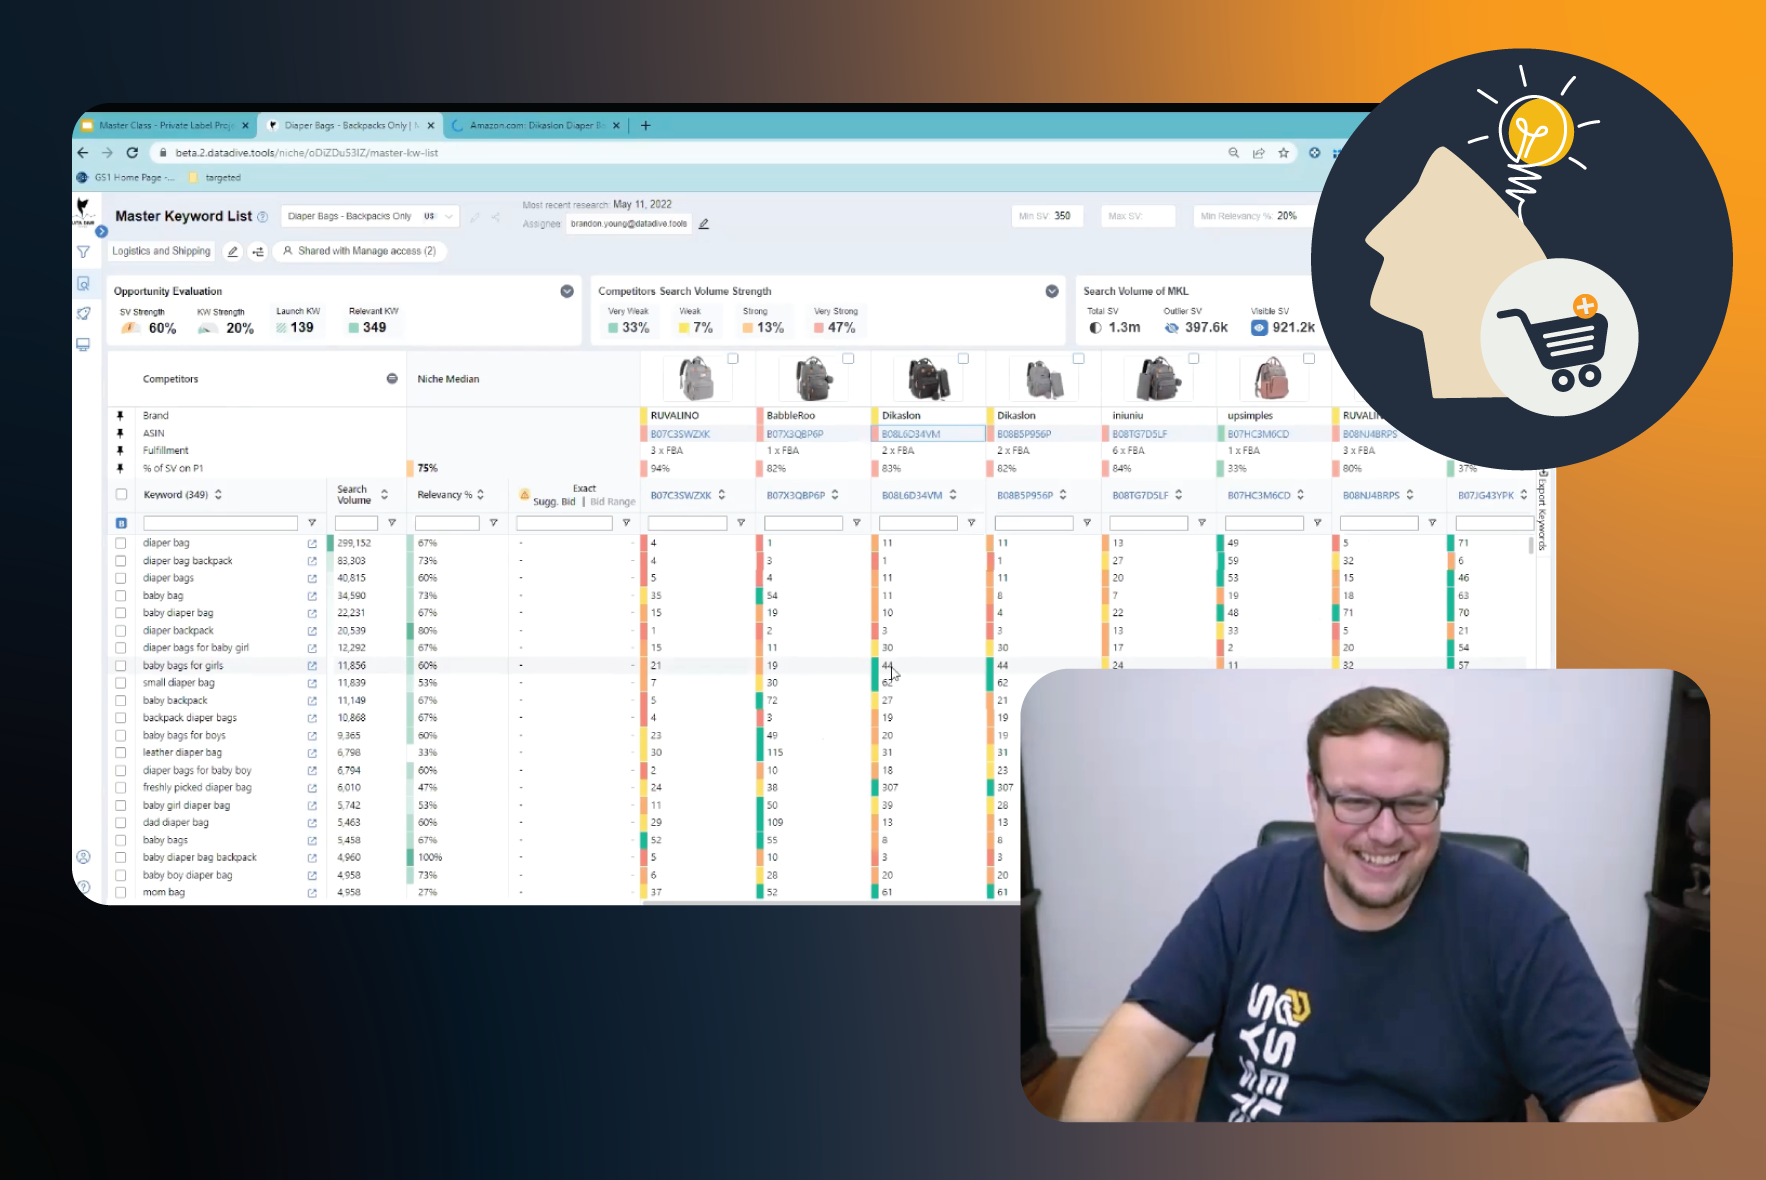Image resolution: width=1766 pixels, height=1180 pixels.
Task: Check the 'diaper bag' keyword row
Action: (x=121, y=544)
